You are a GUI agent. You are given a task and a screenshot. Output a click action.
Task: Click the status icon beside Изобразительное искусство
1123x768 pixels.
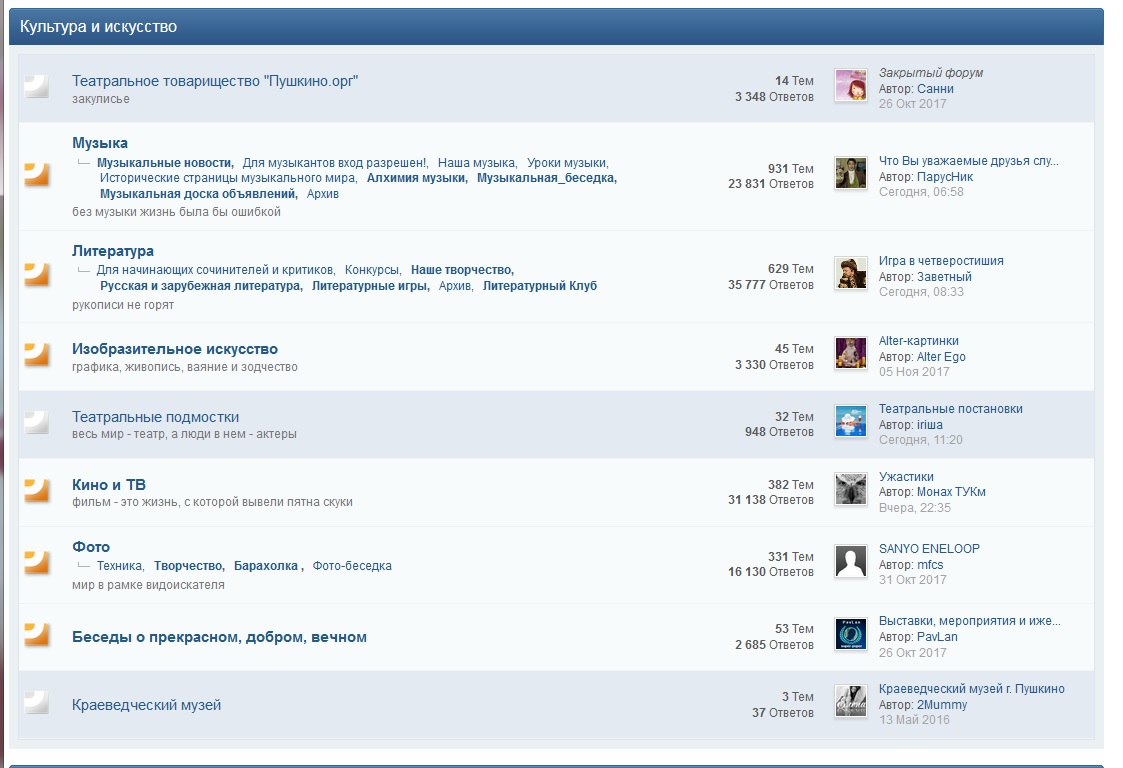(37, 353)
